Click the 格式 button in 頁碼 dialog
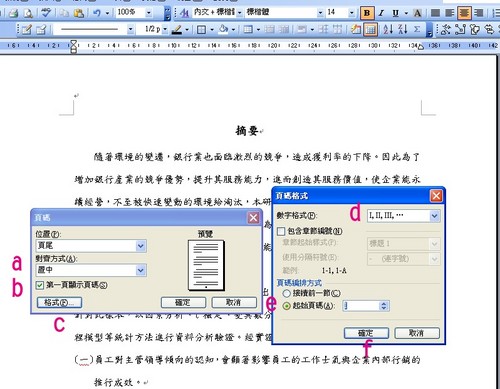Viewport: 500px width, 389px height. 59,303
